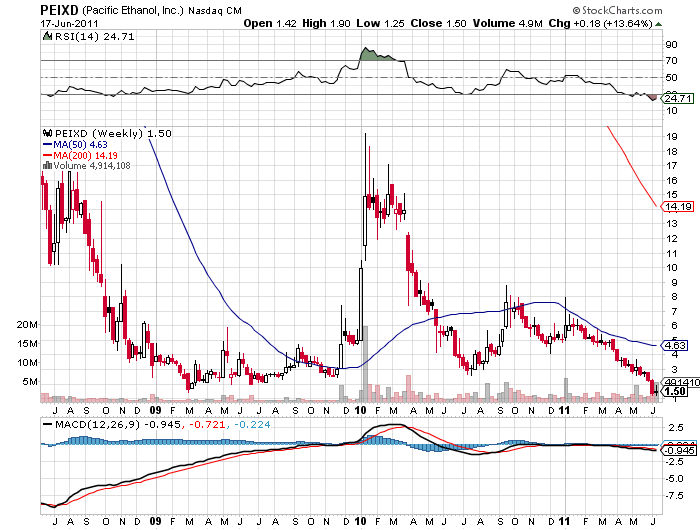Click the red line swatch beside MA(200)
This screenshot has height=530, width=700.
47,155
